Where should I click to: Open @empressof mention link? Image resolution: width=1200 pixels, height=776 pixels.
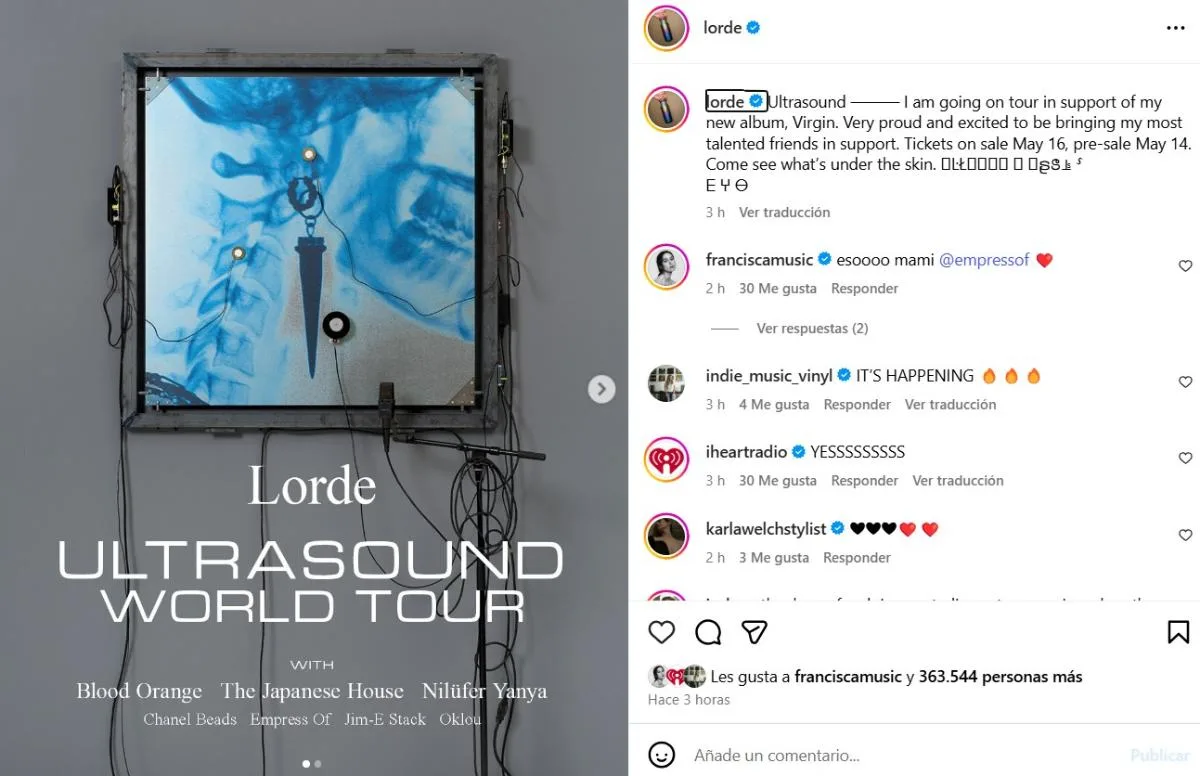984,260
